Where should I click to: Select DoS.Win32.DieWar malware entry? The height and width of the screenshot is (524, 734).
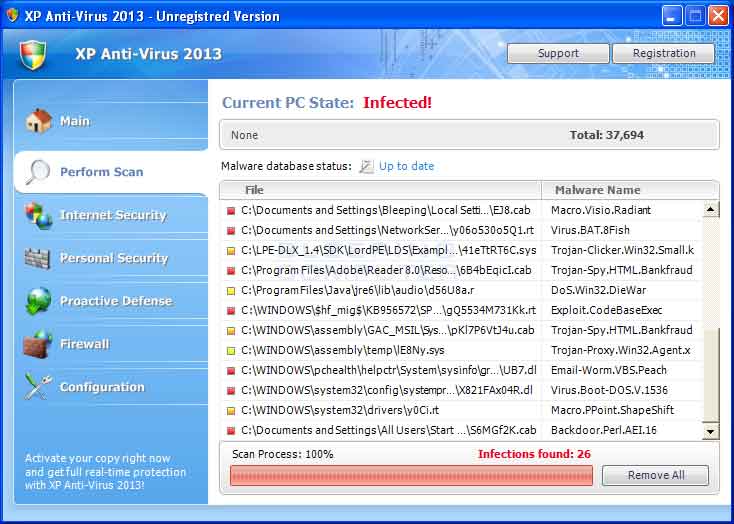(598, 290)
